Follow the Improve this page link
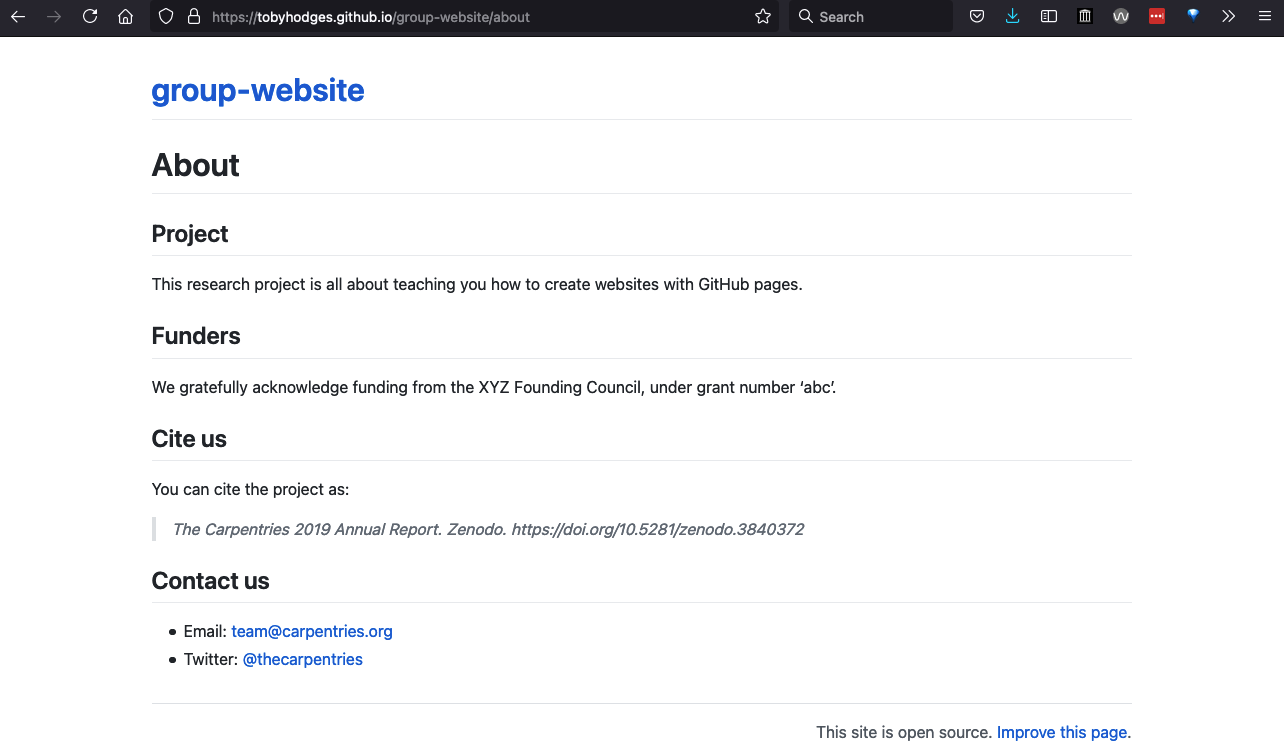This screenshot has width=1284, height=755. click(x=1064, y=732)
